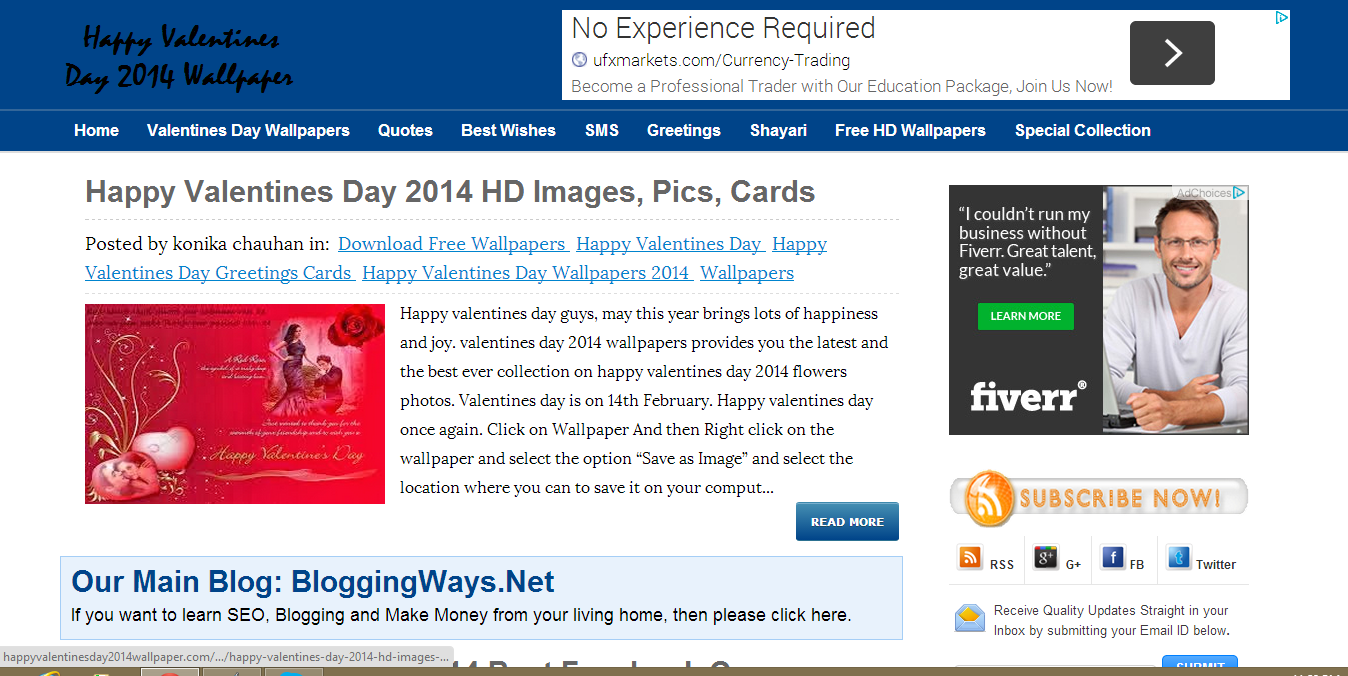Open the red Valentine wallpaper thumbnail
1348x676 pixels.
tap(235, 404)
